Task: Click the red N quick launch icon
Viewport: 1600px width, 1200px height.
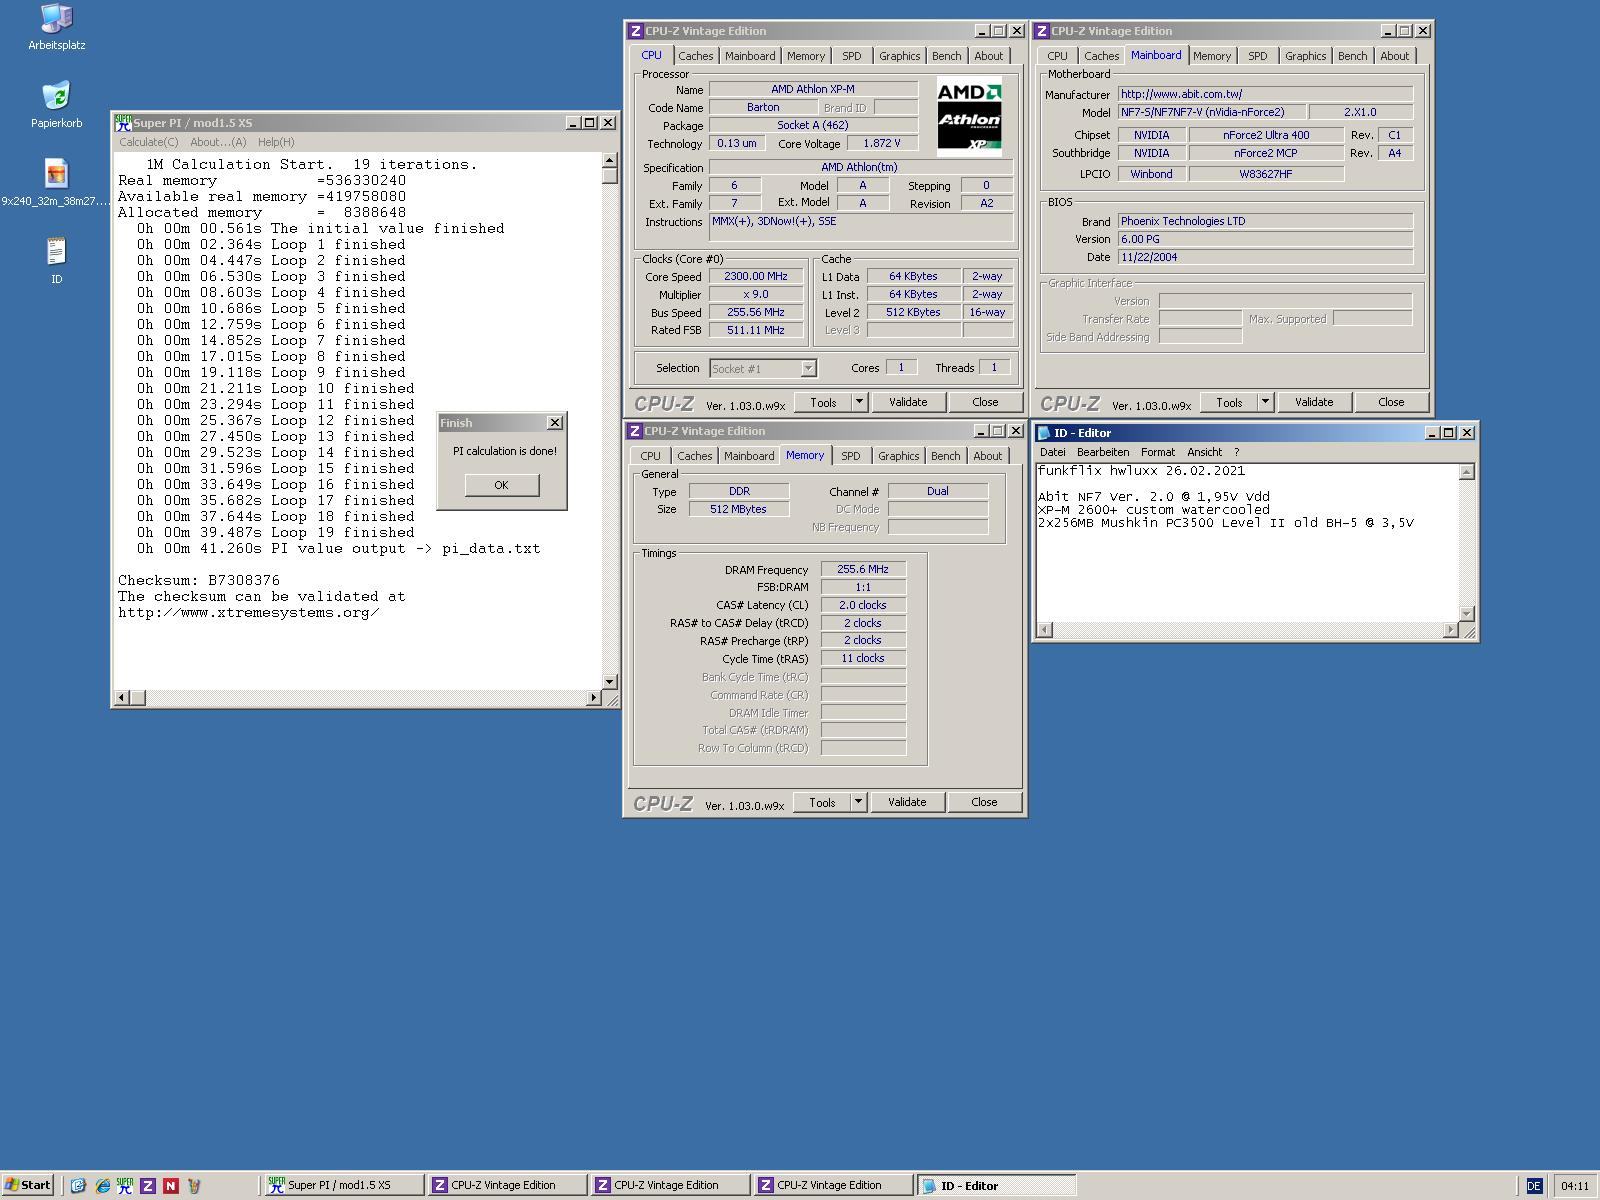Action: [x=170, y=1186]
